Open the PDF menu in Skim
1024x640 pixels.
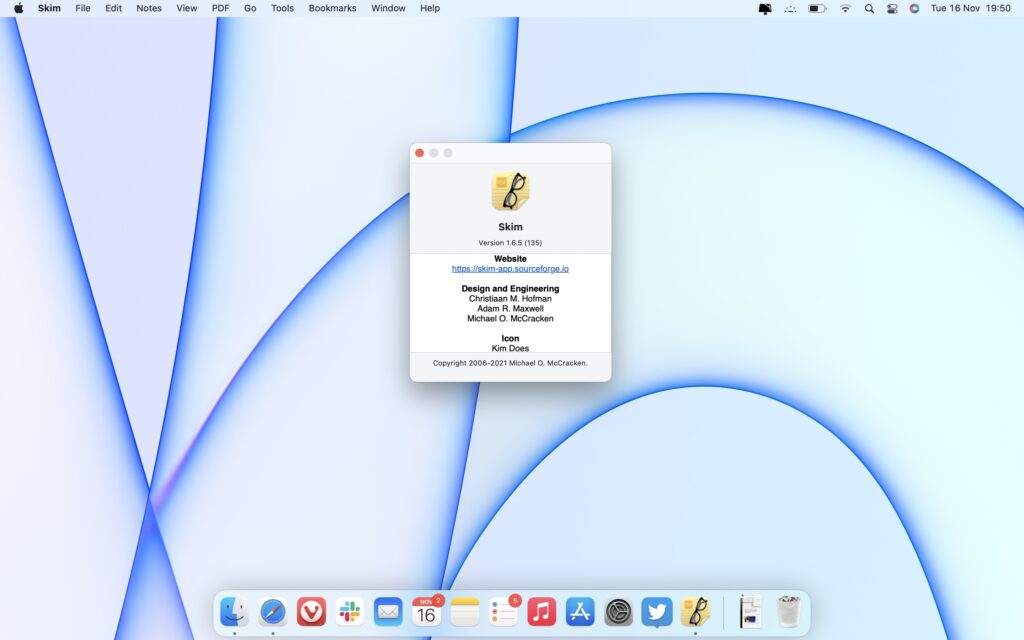tap(219, 8)
